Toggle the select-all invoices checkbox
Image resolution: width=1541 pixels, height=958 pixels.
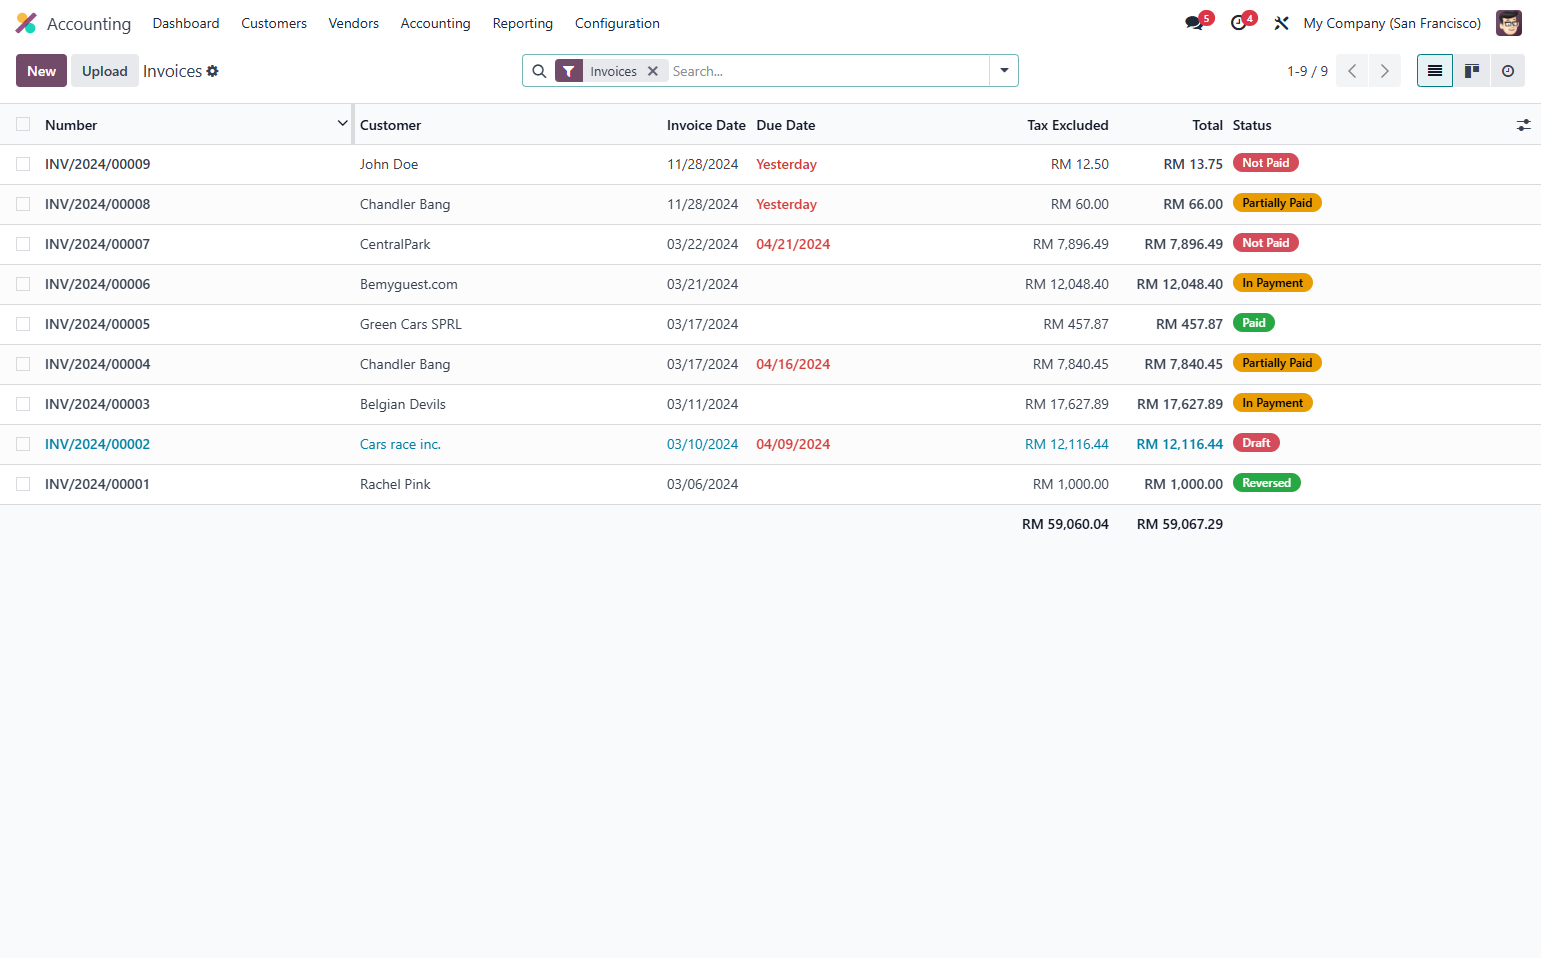(x=23, y=124)
